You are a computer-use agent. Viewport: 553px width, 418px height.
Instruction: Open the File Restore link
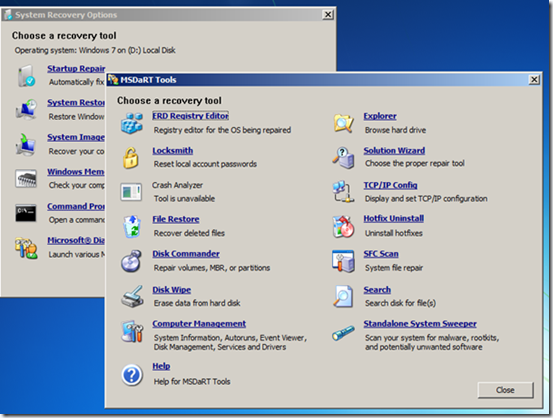click(x=176, y=219)
